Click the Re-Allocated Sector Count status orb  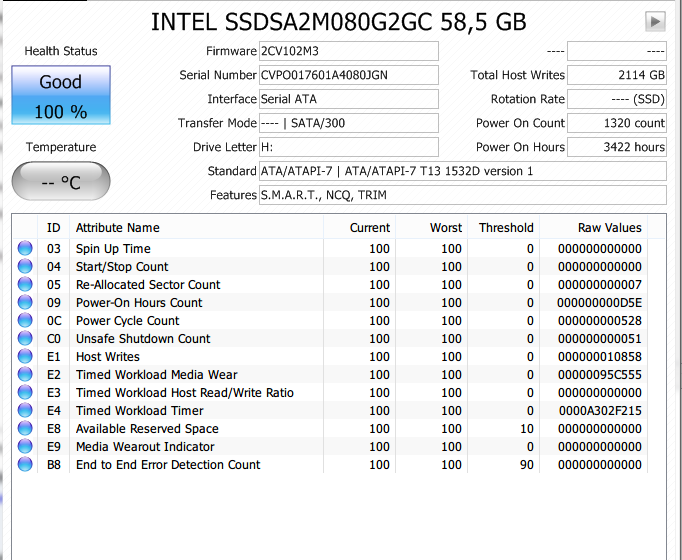[x=25, y=285]
